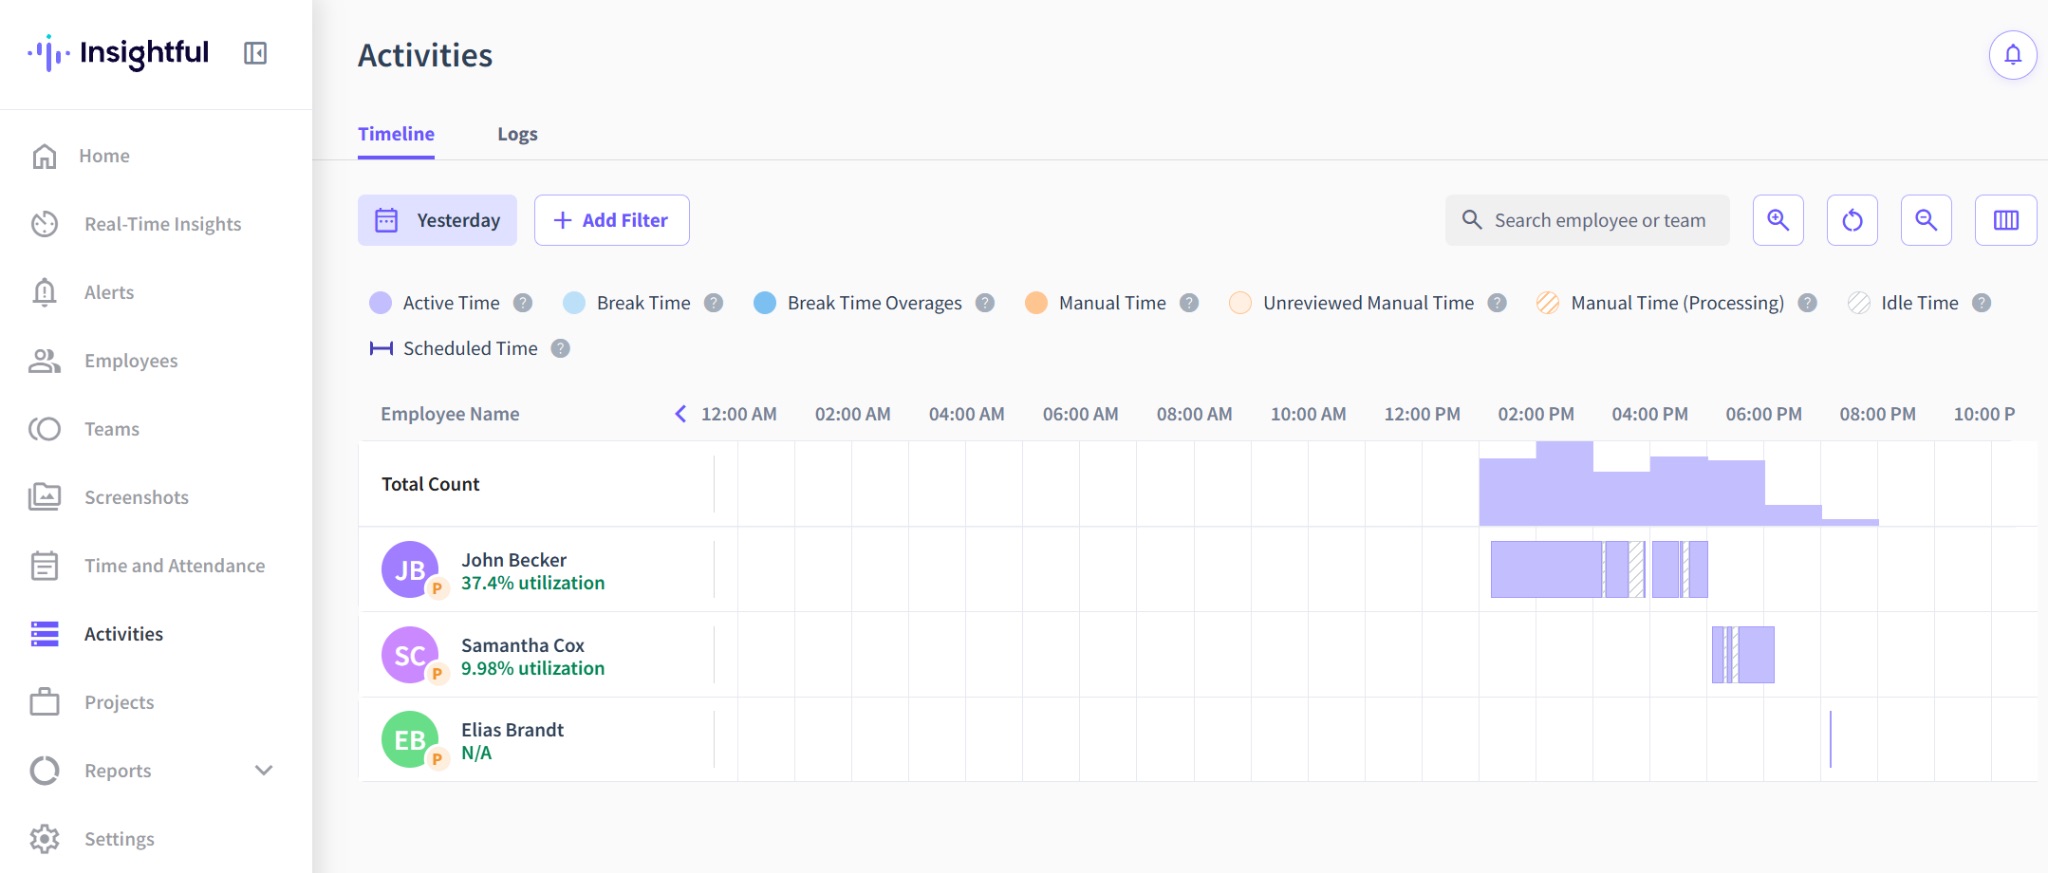Show help for Scheduled Time
Viewport: 2048px width, 873px height.
tap(561, 348)
